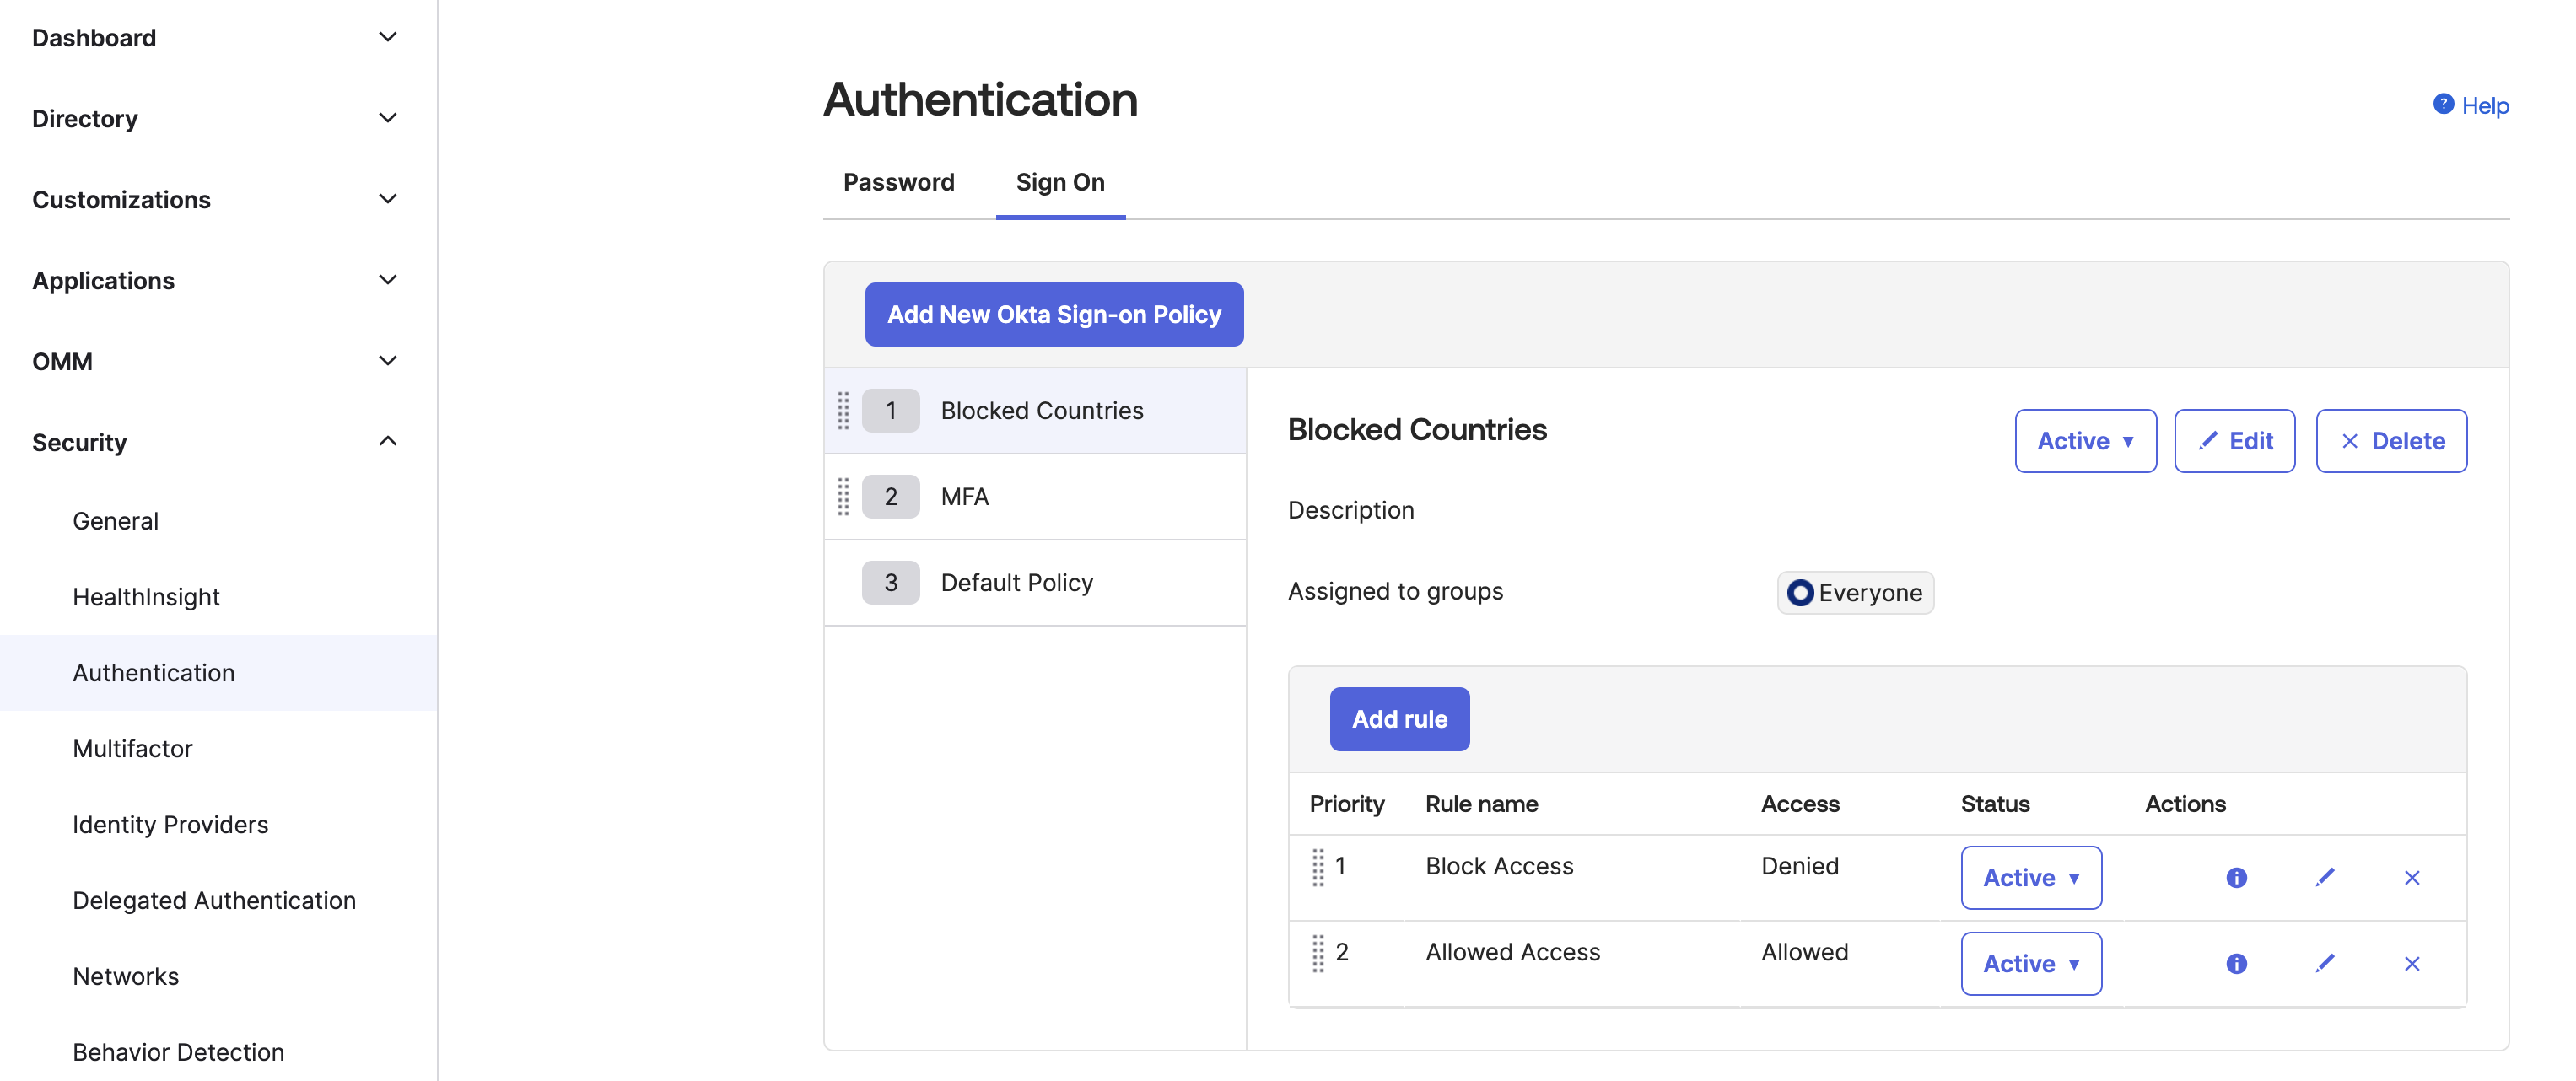Click the Edit pencil for Allowed Access rule
2576x1081 pixels.
[2325, 963]
